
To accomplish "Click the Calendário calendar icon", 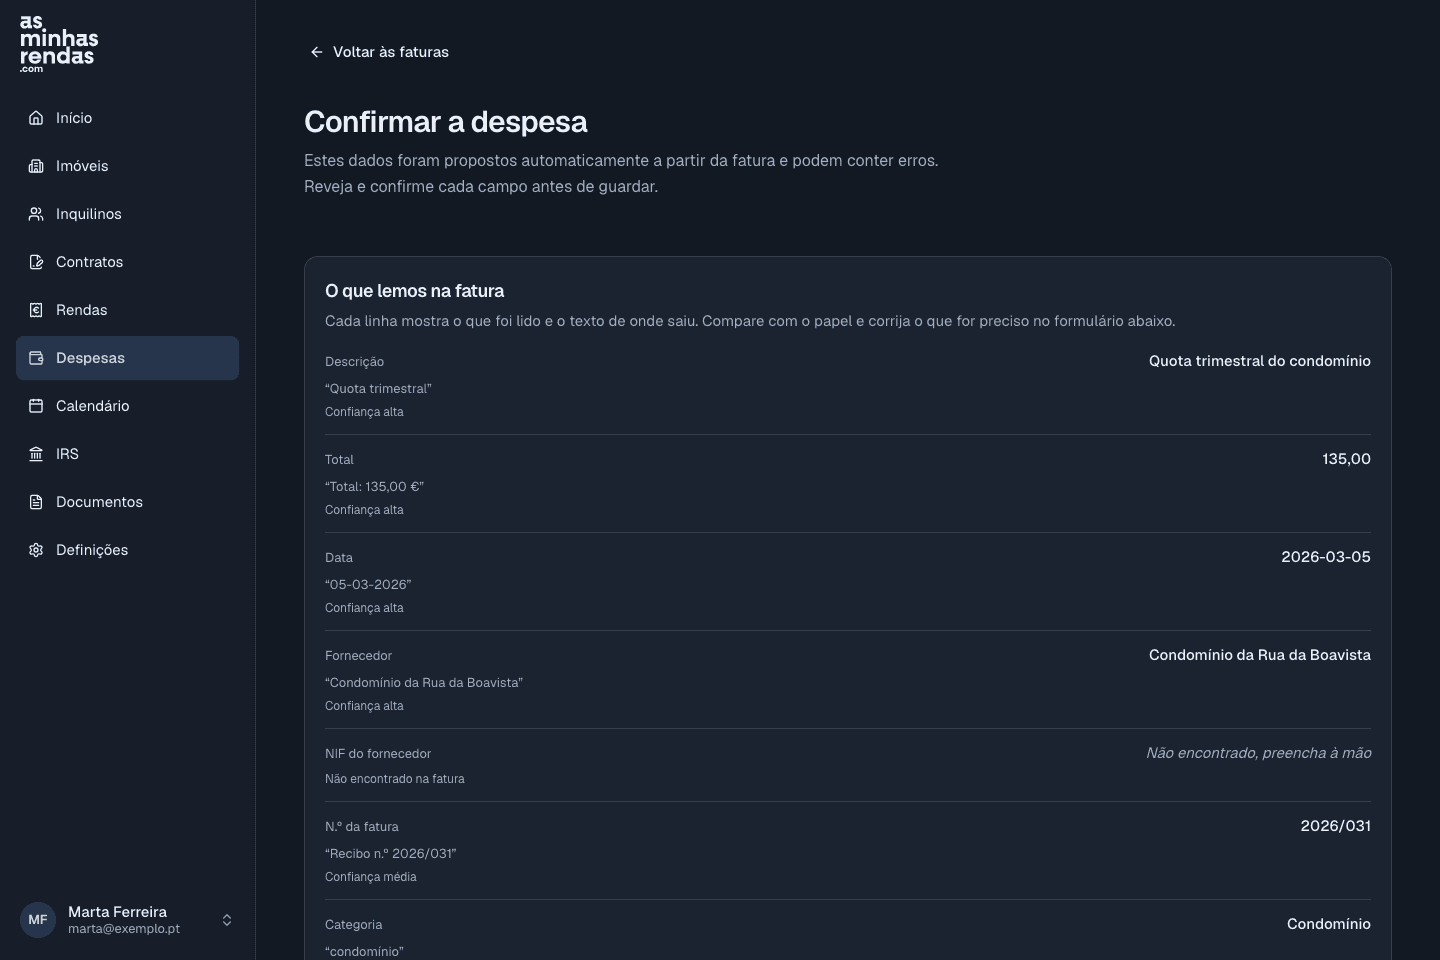I will pos(36,406).
